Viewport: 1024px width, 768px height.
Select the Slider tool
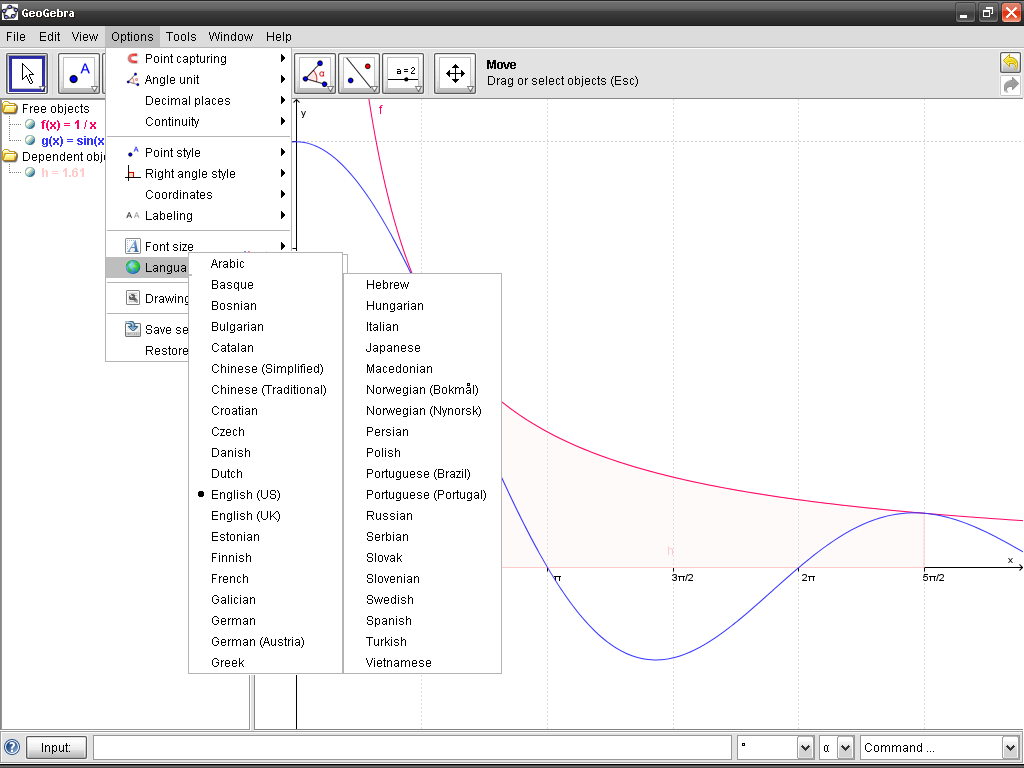pos(404,73)
